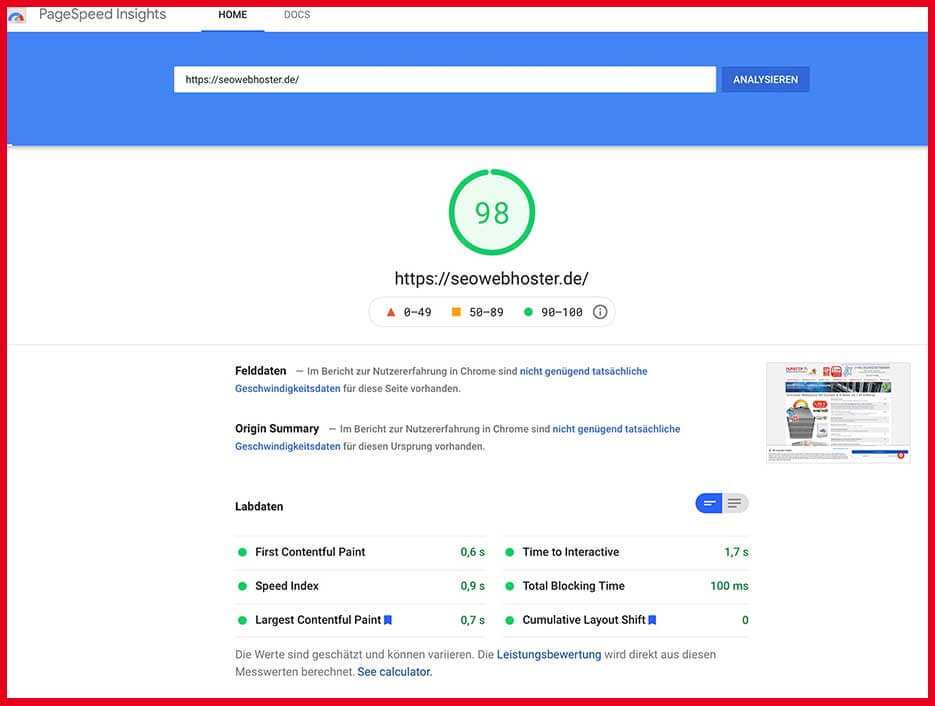Screen dimensions: 935x706
Task: Expand the Origin Summary section
Action: point(277,428)
